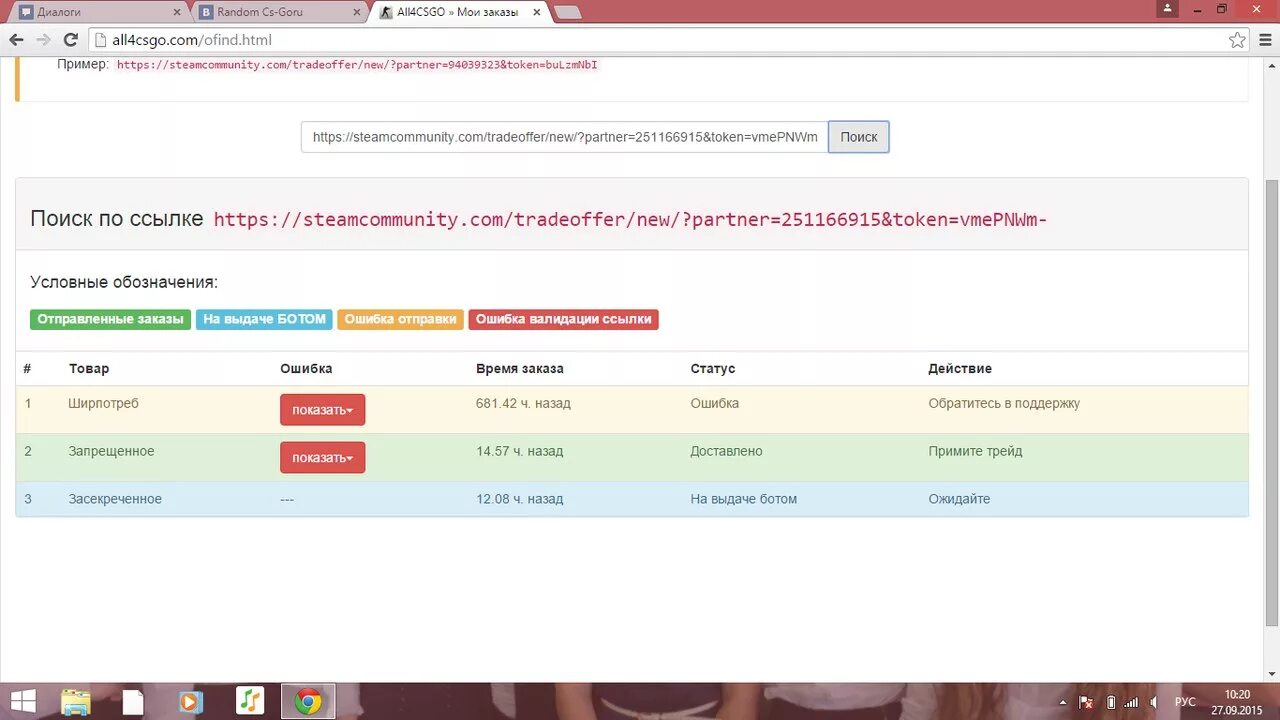Click the Товар column header
The width and height of the screenshot is (1280, 720).
pyautogui.click(x=89, y=368)
